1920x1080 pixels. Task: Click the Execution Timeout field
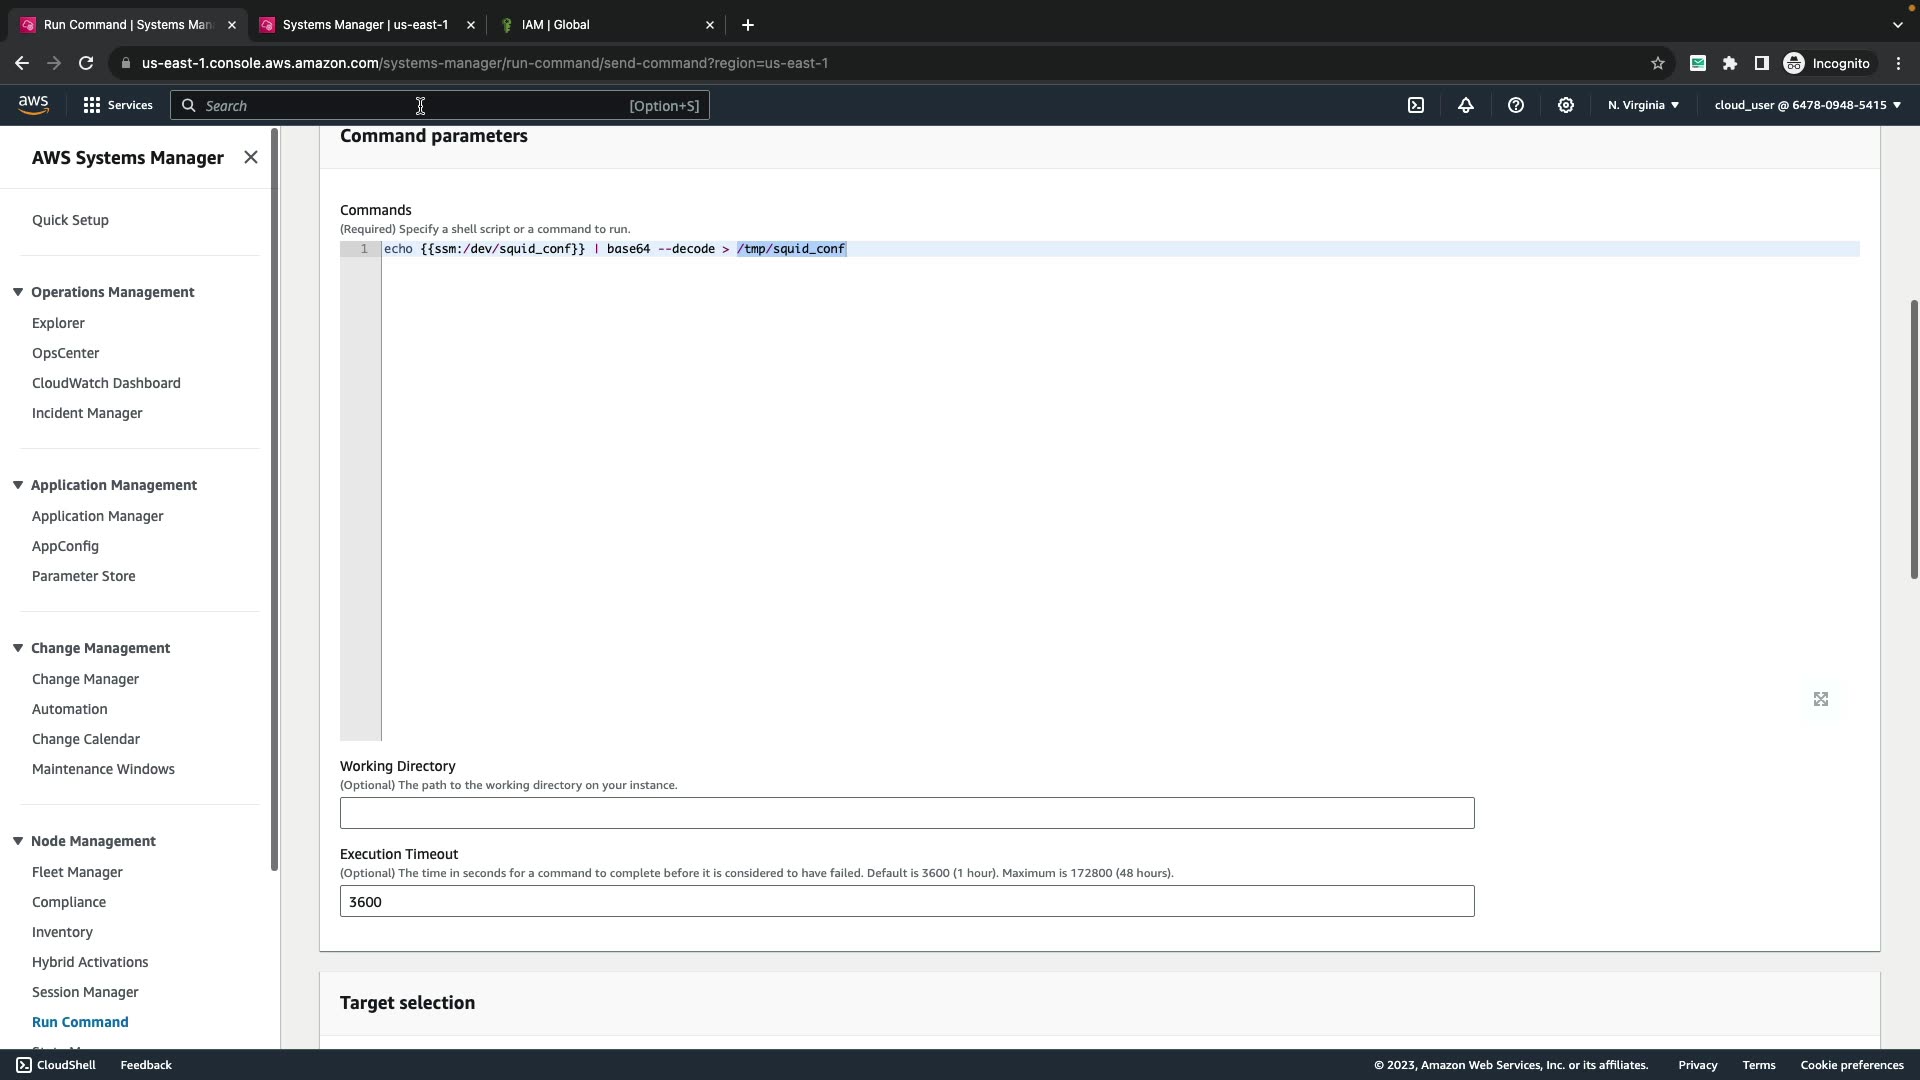(x=906, y=901)
